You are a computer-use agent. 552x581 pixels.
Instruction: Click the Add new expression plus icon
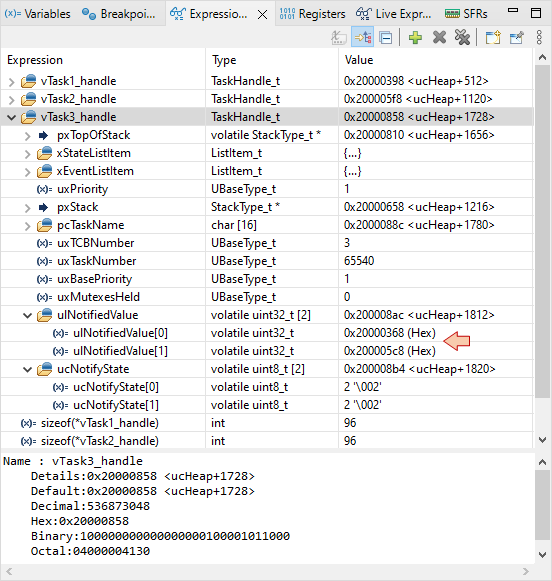(415, 37)
